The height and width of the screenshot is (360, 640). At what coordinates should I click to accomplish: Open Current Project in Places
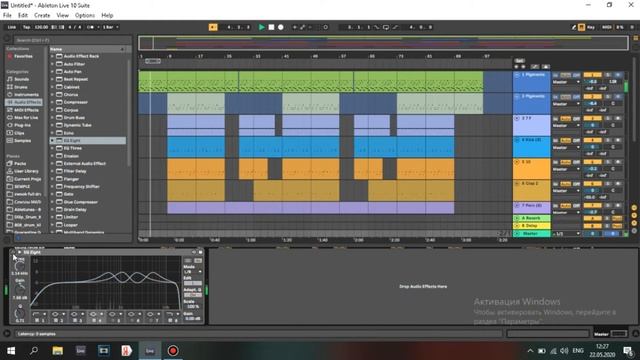coord(24,179)
